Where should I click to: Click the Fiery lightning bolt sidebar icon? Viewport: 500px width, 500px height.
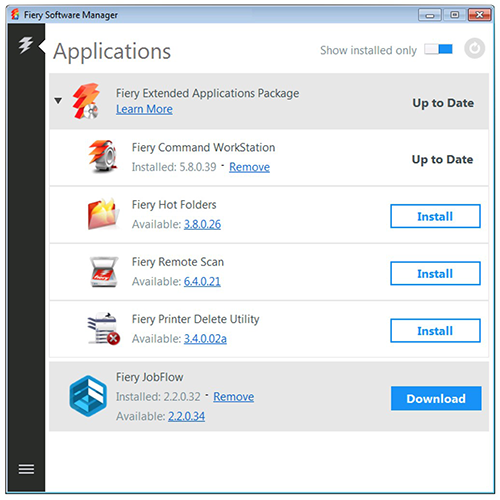26,45
